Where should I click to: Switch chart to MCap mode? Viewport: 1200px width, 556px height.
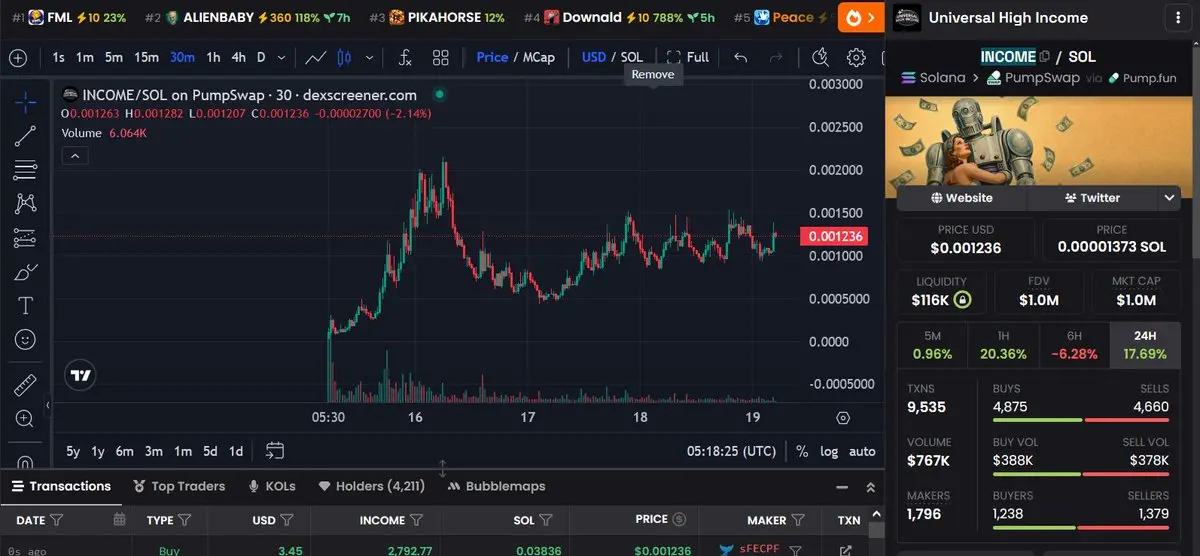[538, 57]
